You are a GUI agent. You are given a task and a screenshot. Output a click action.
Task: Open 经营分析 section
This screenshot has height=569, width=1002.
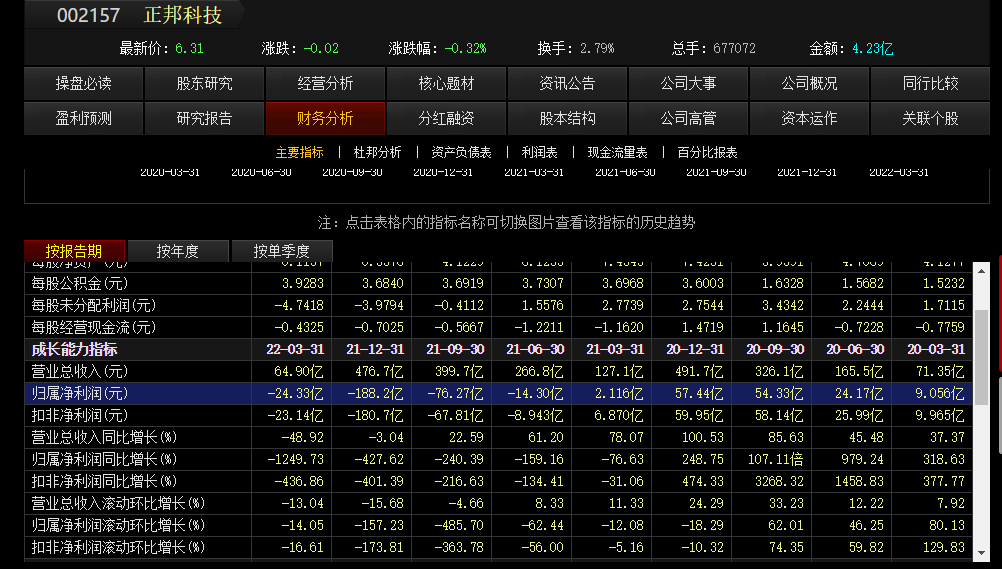point(325,84)
